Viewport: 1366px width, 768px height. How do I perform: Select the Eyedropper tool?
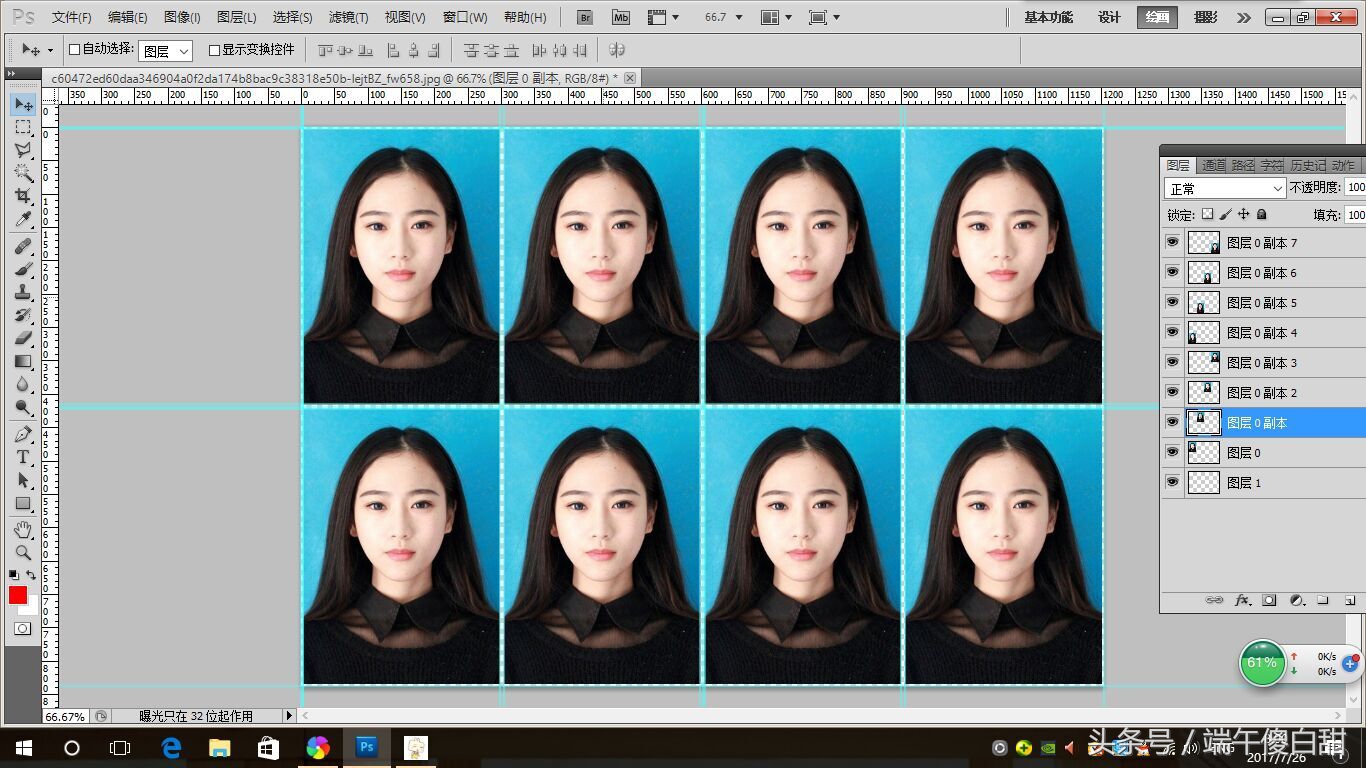[x=23, y=220]
